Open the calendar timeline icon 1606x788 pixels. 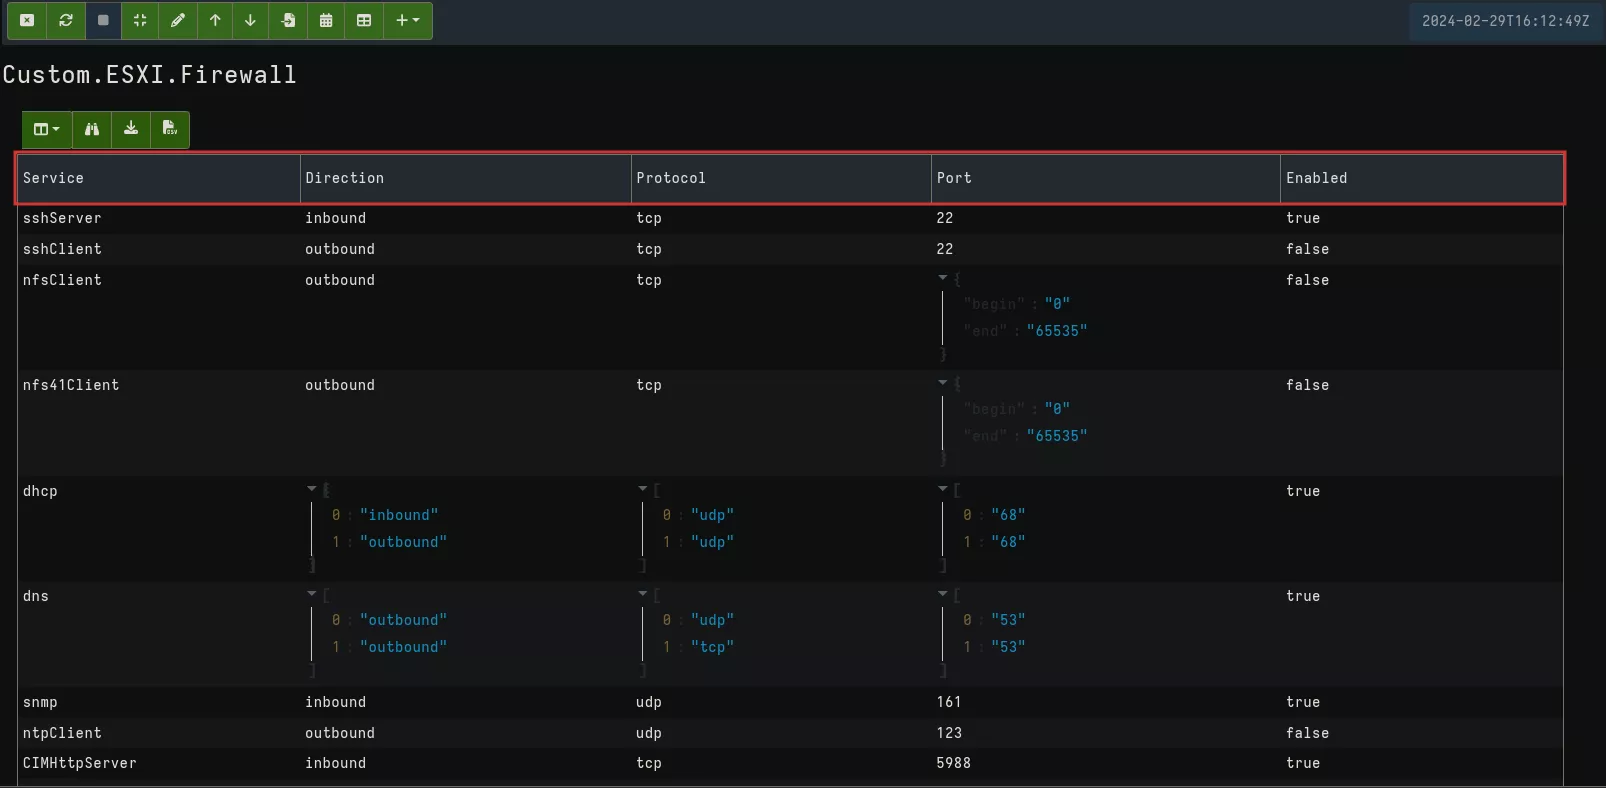[x=326, y=20]
